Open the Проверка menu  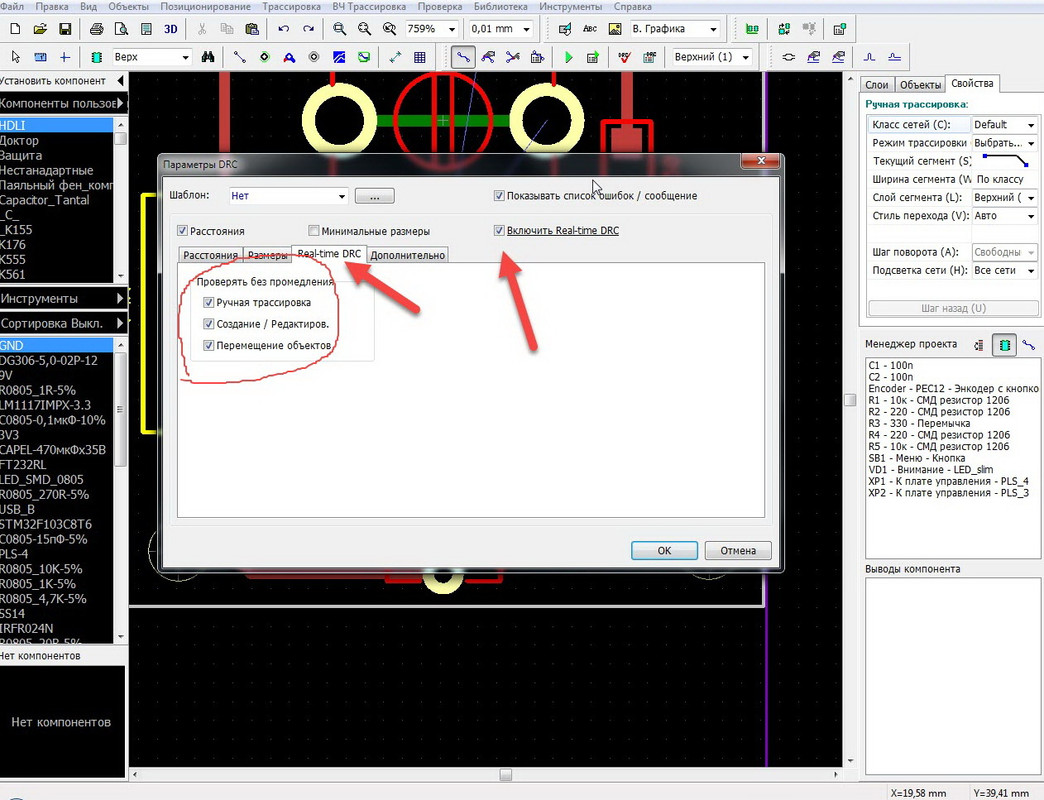click(x=439, y=7)
